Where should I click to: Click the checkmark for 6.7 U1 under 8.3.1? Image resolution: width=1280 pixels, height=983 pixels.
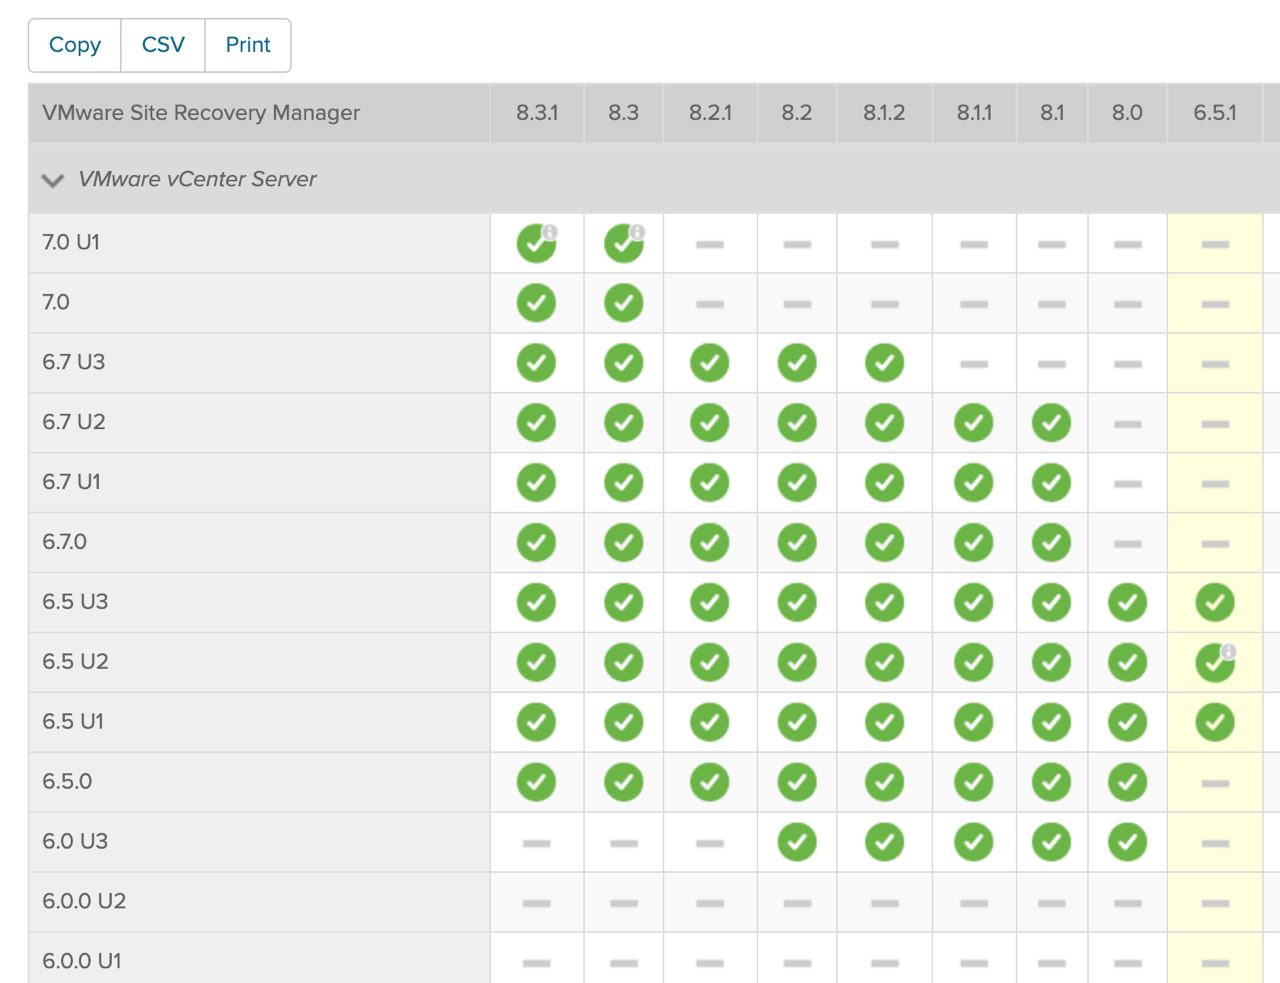pos(536,482)
